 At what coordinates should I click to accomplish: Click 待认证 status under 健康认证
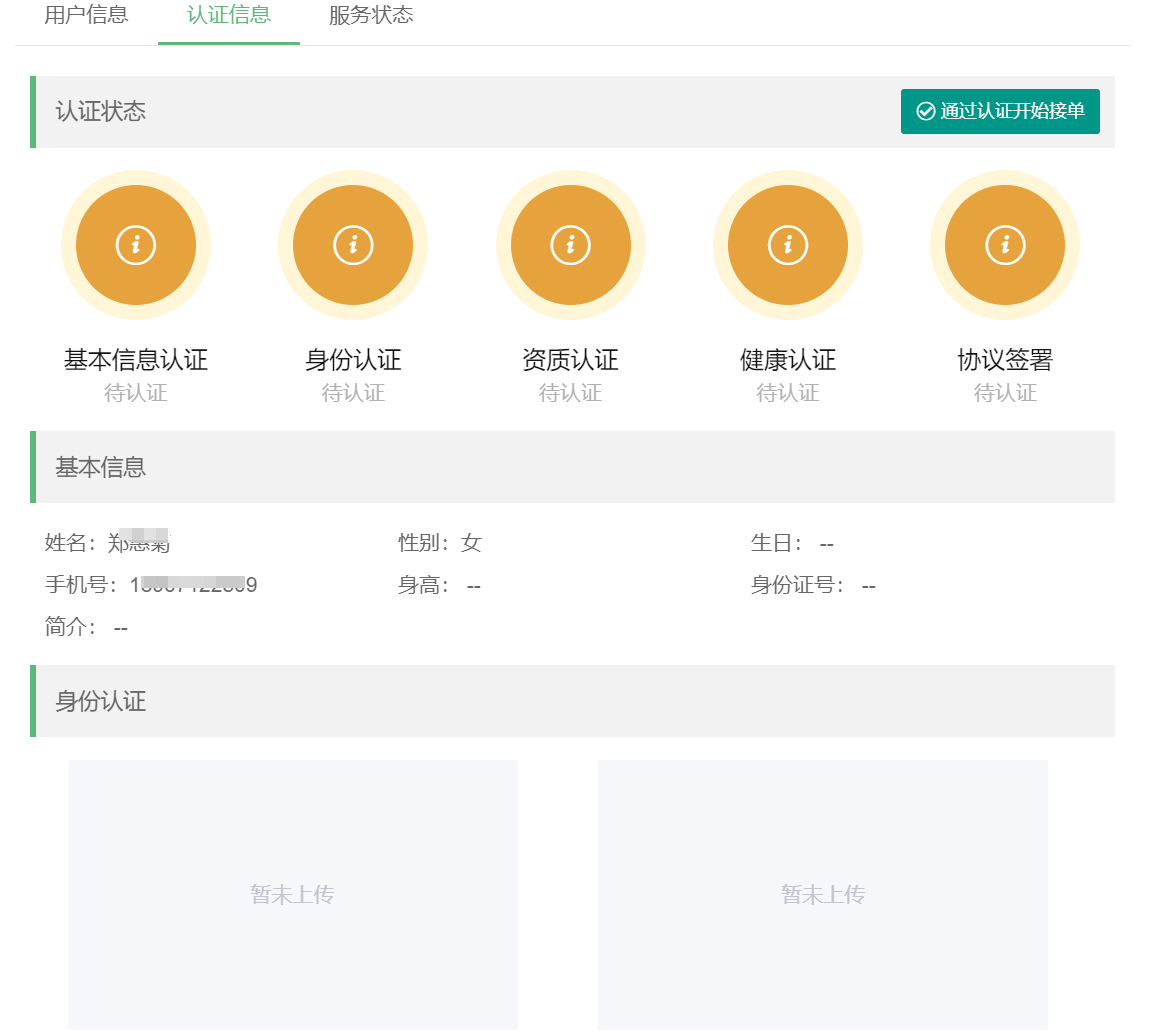click(787, 393)
